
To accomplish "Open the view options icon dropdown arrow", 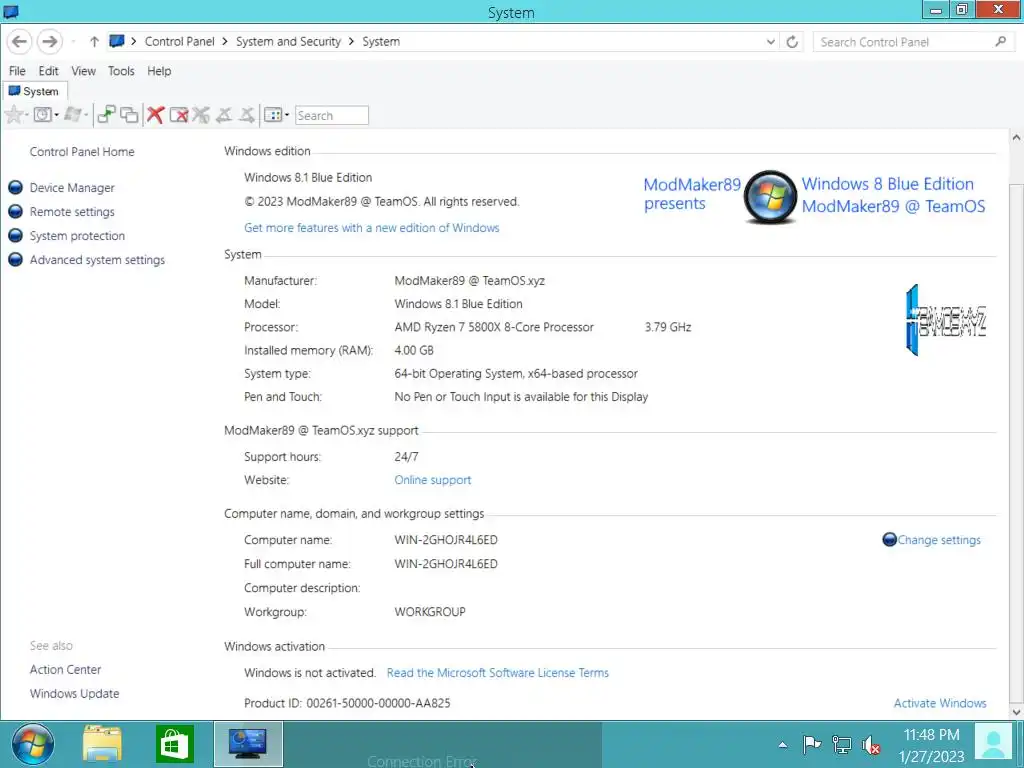I will point(287,115).
